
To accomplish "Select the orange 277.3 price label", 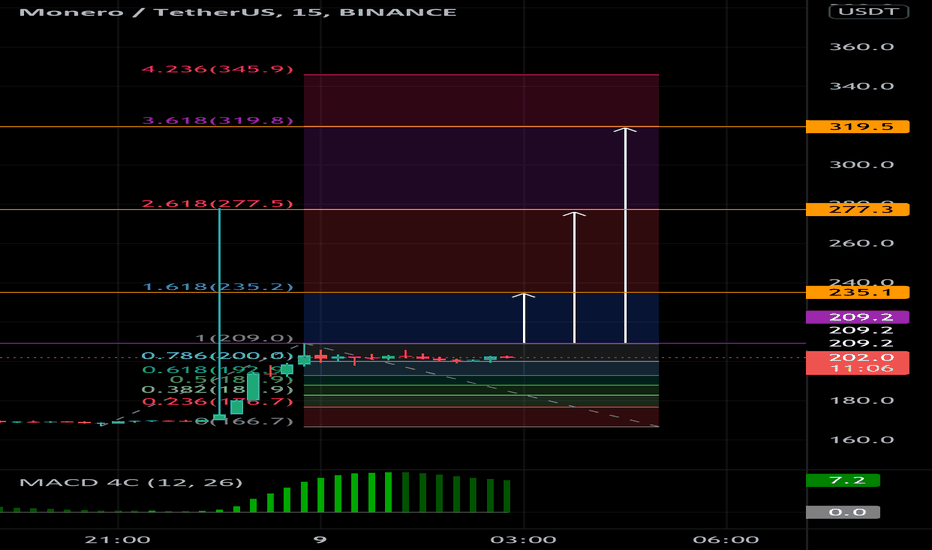I will pyautogui.click(x=858, y=209).
